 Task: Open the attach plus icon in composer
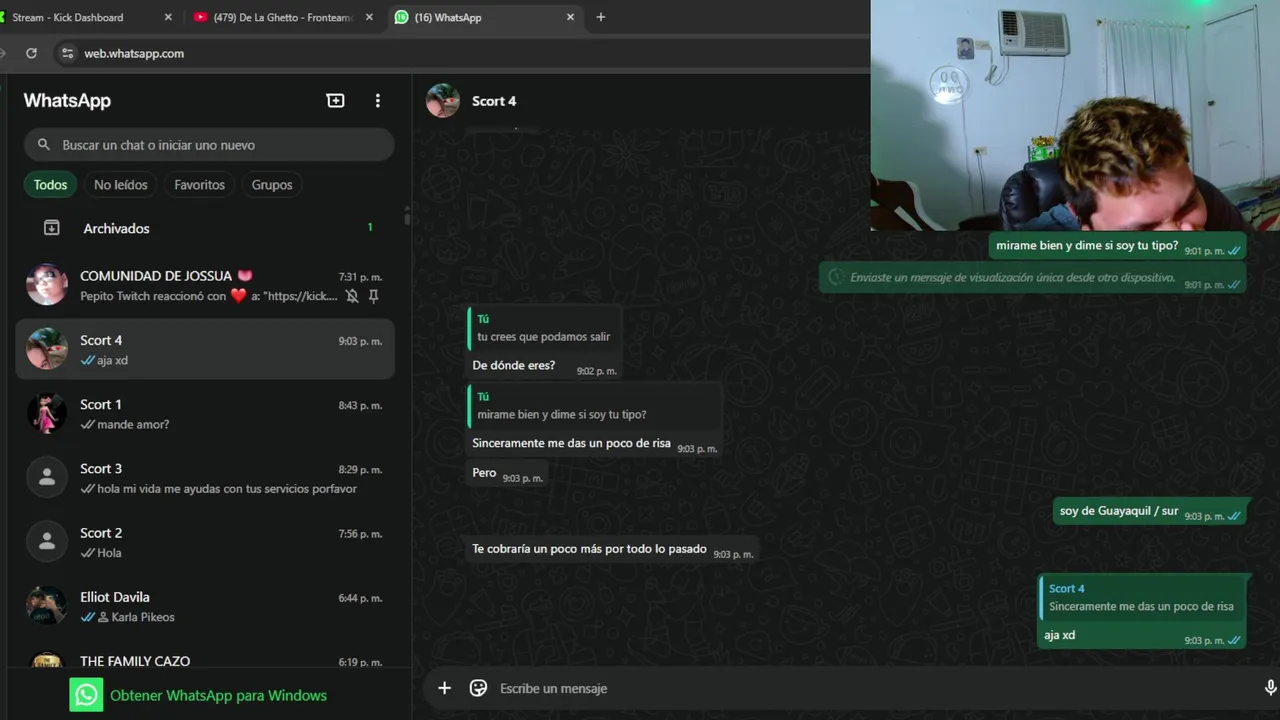444,688
